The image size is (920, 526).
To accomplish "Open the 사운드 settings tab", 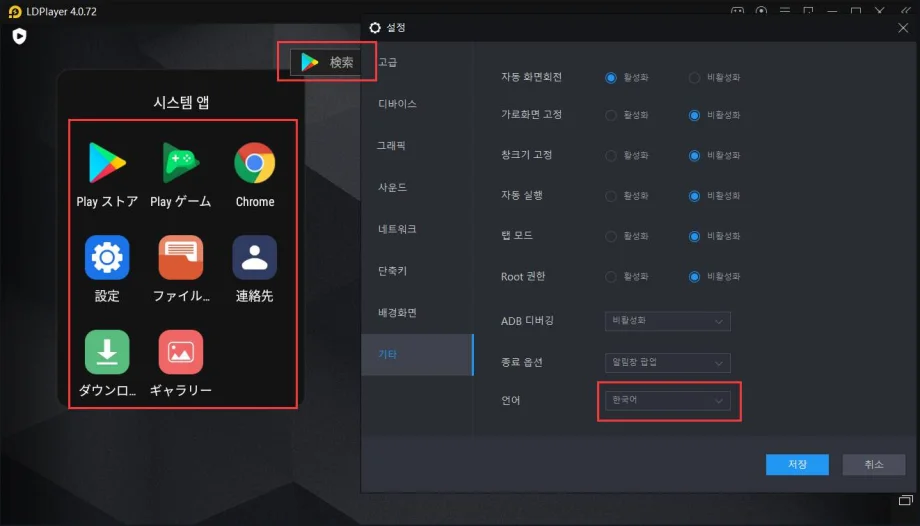I will 417,187.
